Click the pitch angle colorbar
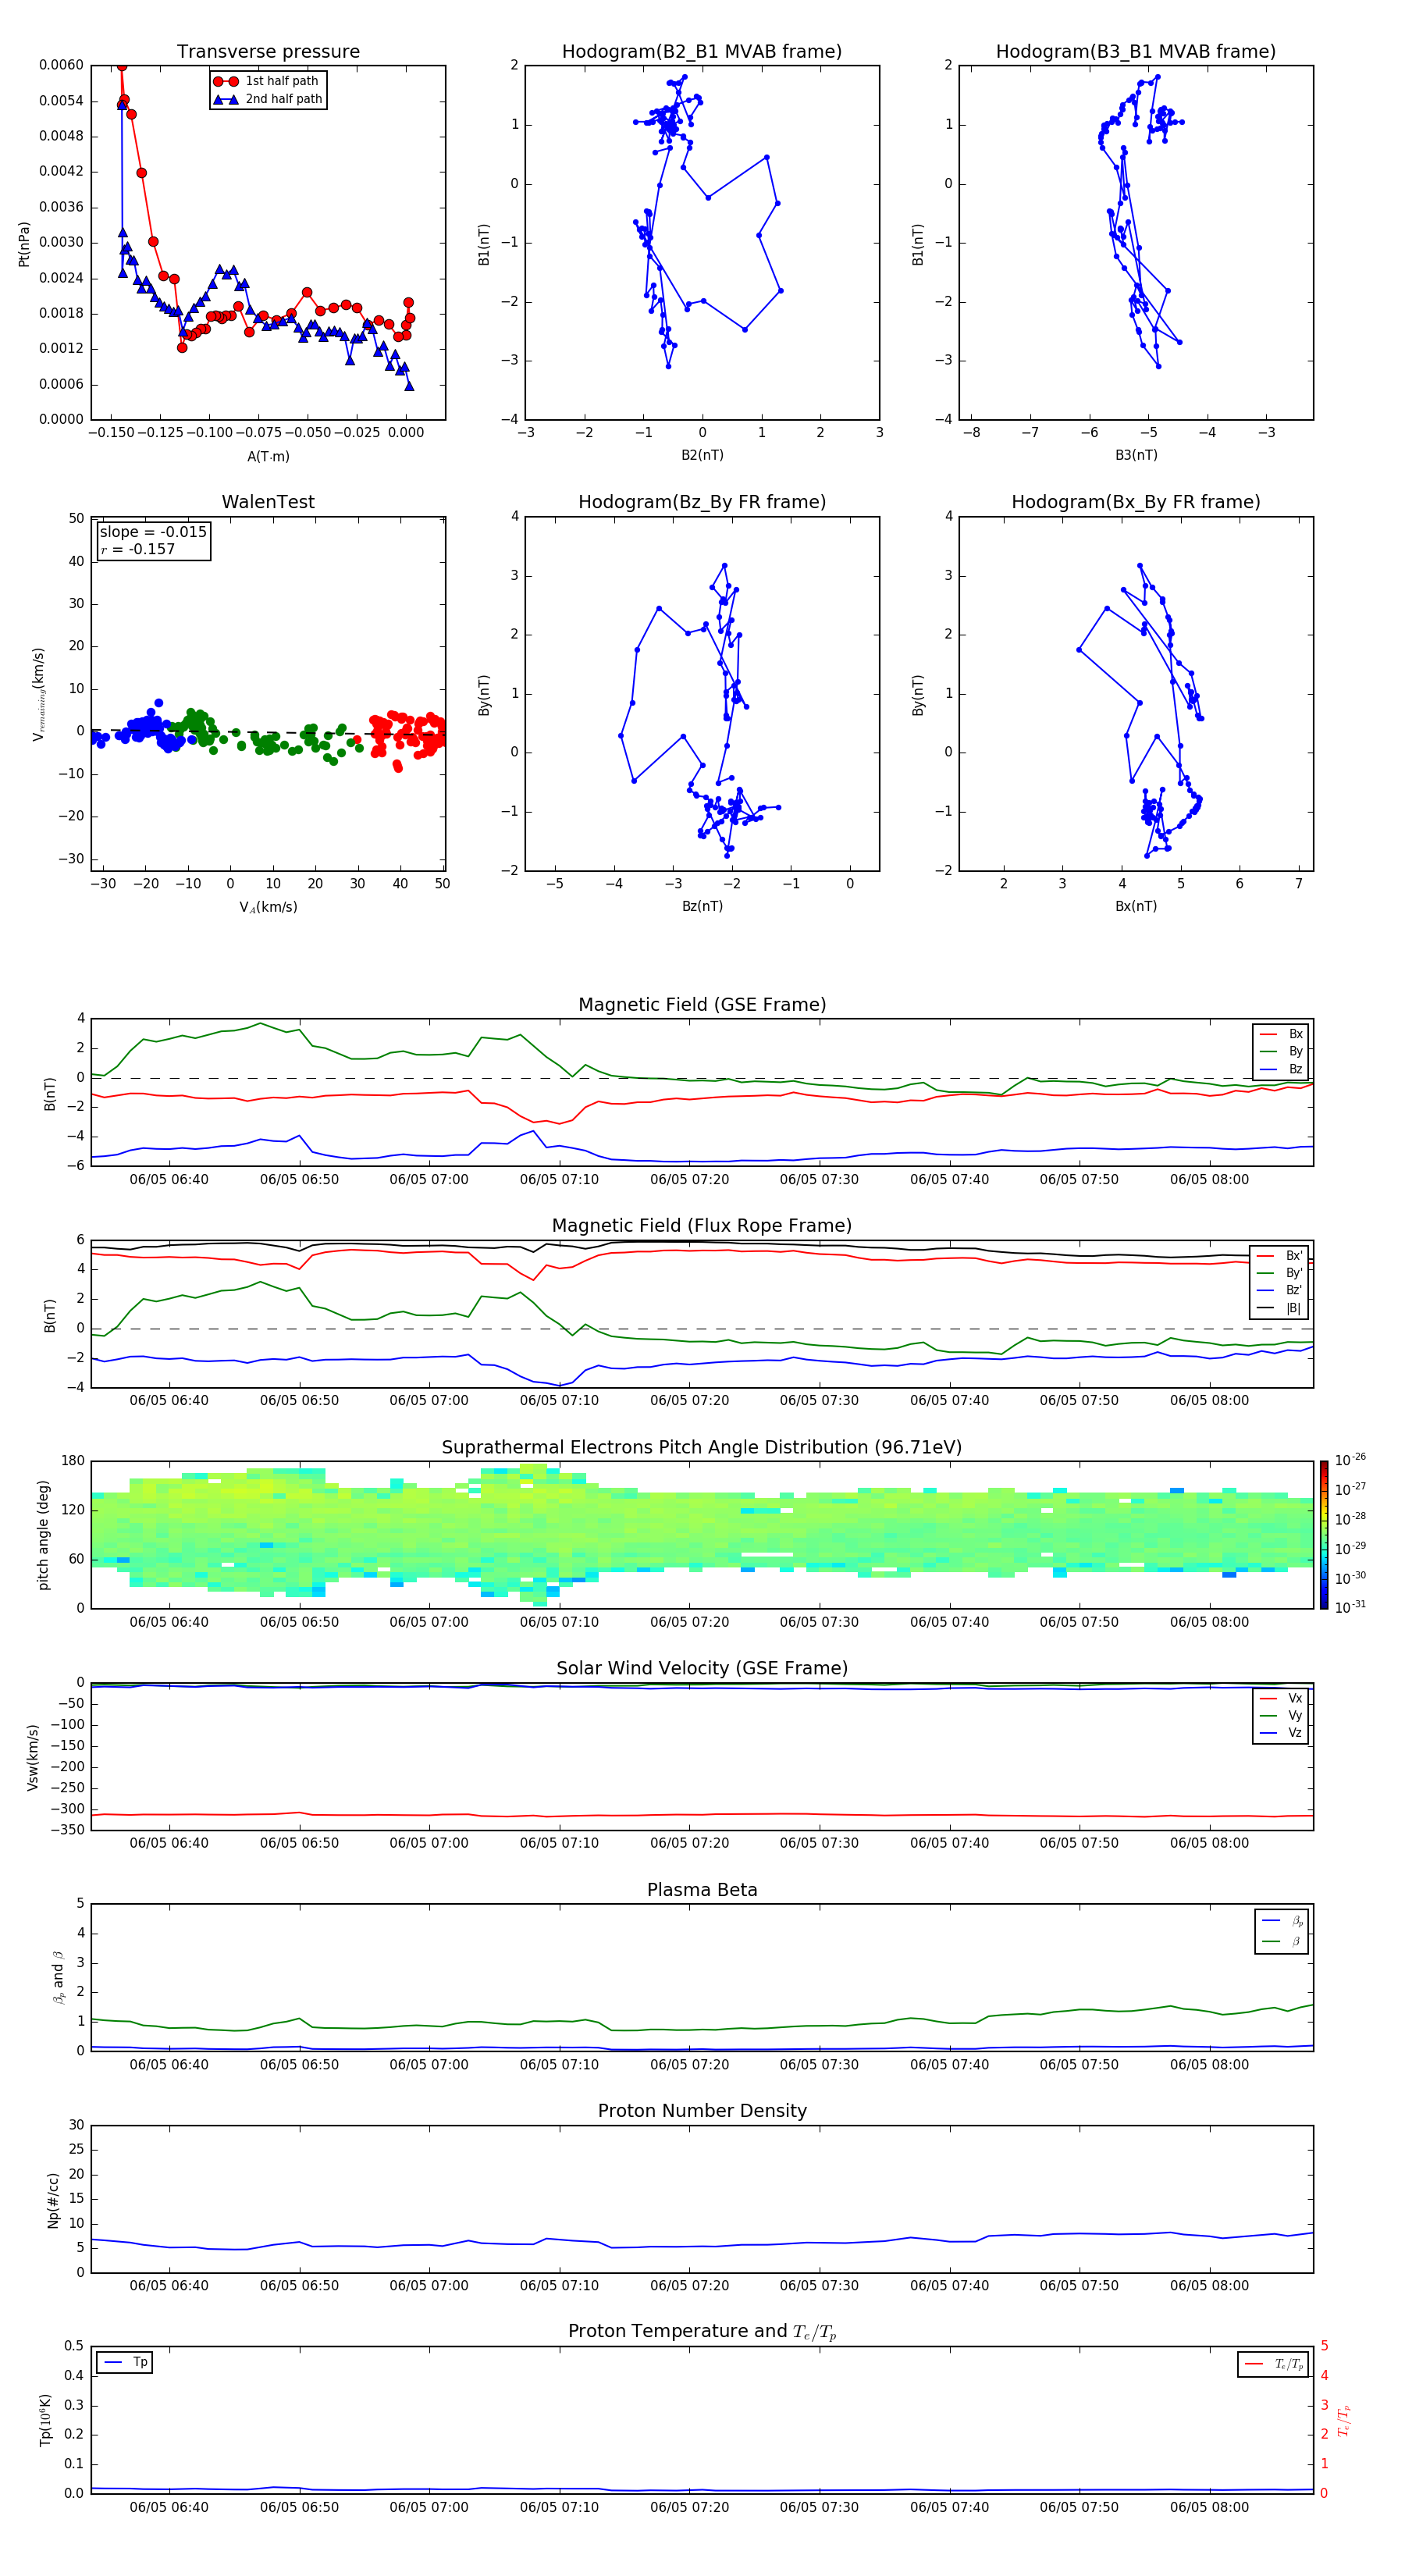1405x2576 pixels. click(x=1324, y=1535)
